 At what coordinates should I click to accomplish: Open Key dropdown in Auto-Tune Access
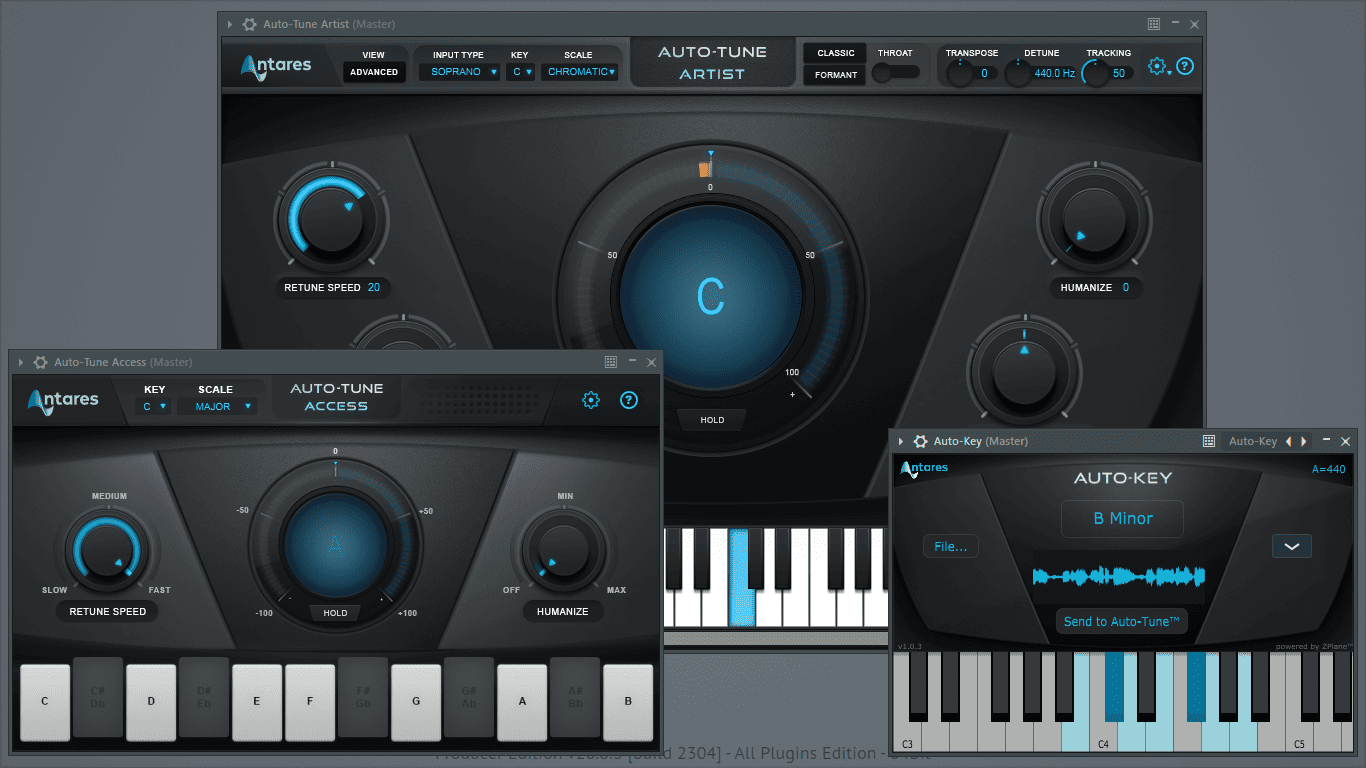pyautogui.click(x=154, y=406)
